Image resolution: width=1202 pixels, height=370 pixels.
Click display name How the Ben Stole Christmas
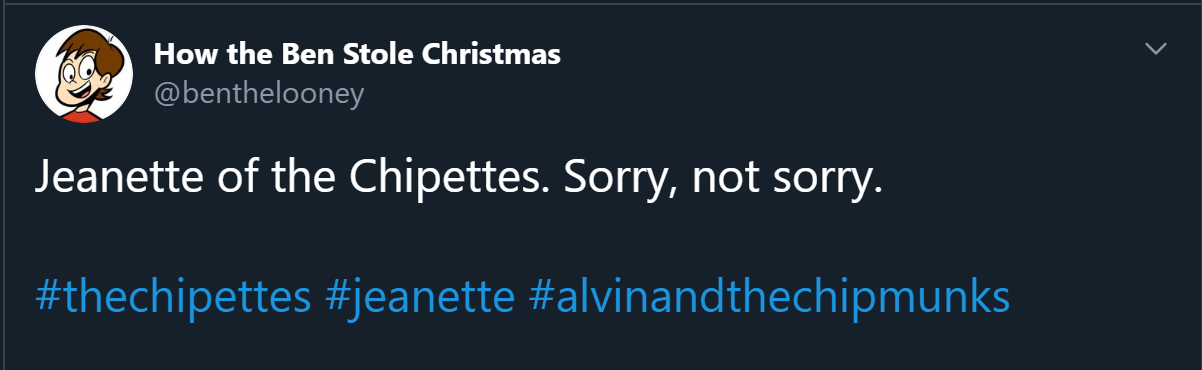click(357, 54)
